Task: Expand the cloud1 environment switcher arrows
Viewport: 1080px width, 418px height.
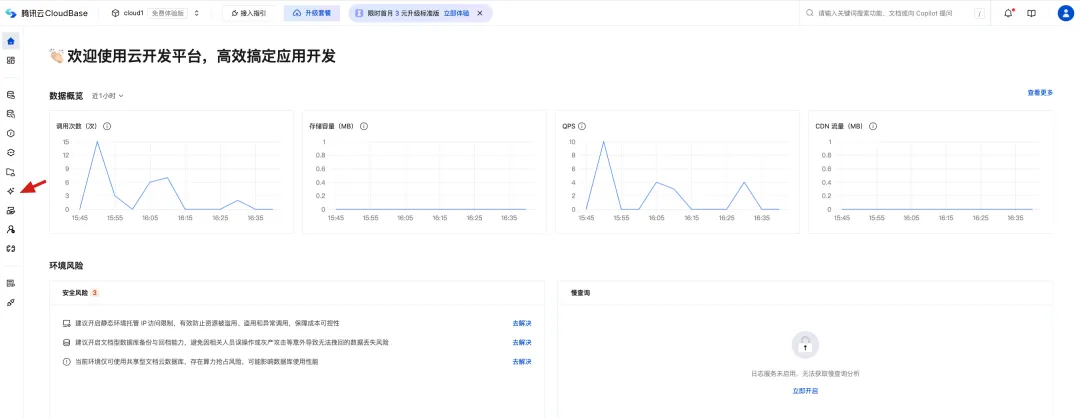Action: click(x=197, y=13)
